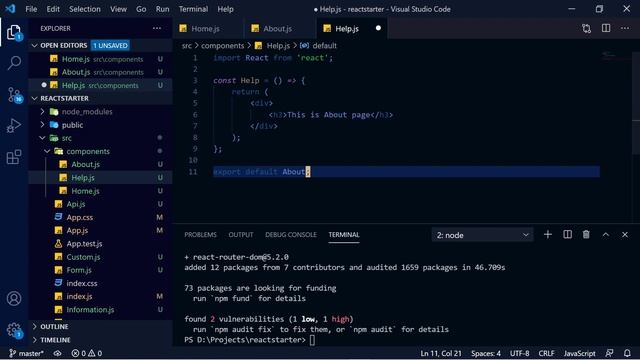The image size is (640, 360).
Task: Open the Extensions view
Action: click(x=14, y=157)
